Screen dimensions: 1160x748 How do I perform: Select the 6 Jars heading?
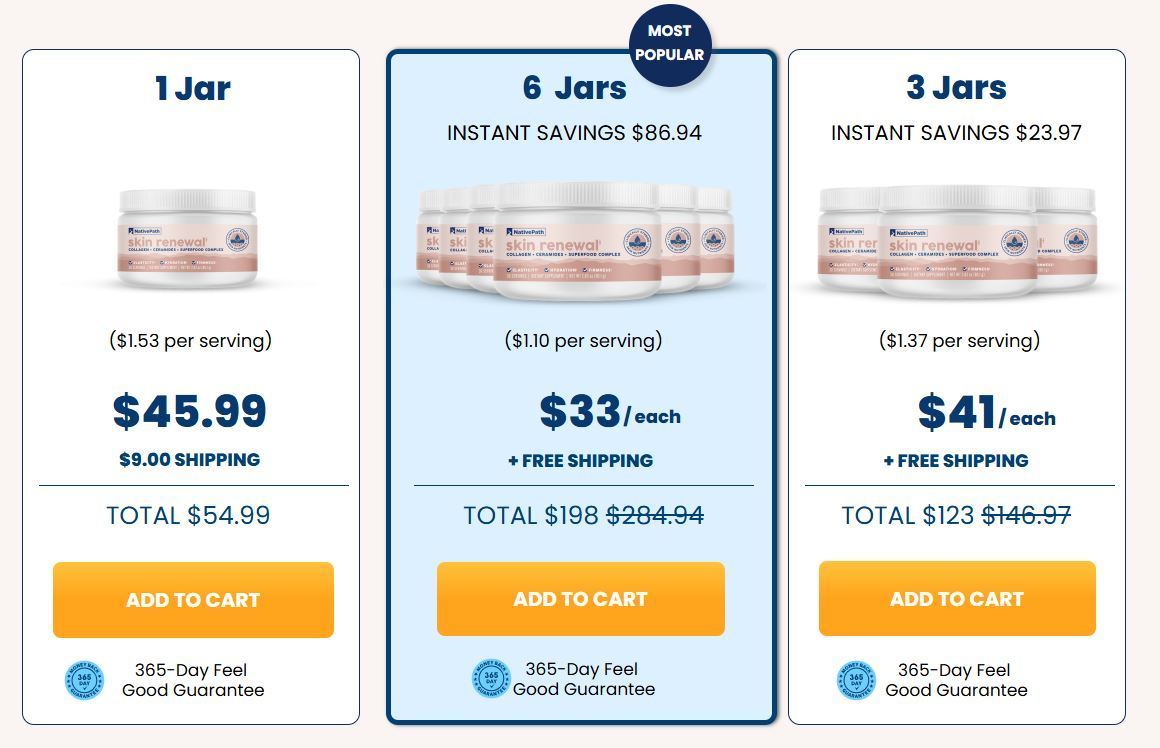[x=575, y=87]
